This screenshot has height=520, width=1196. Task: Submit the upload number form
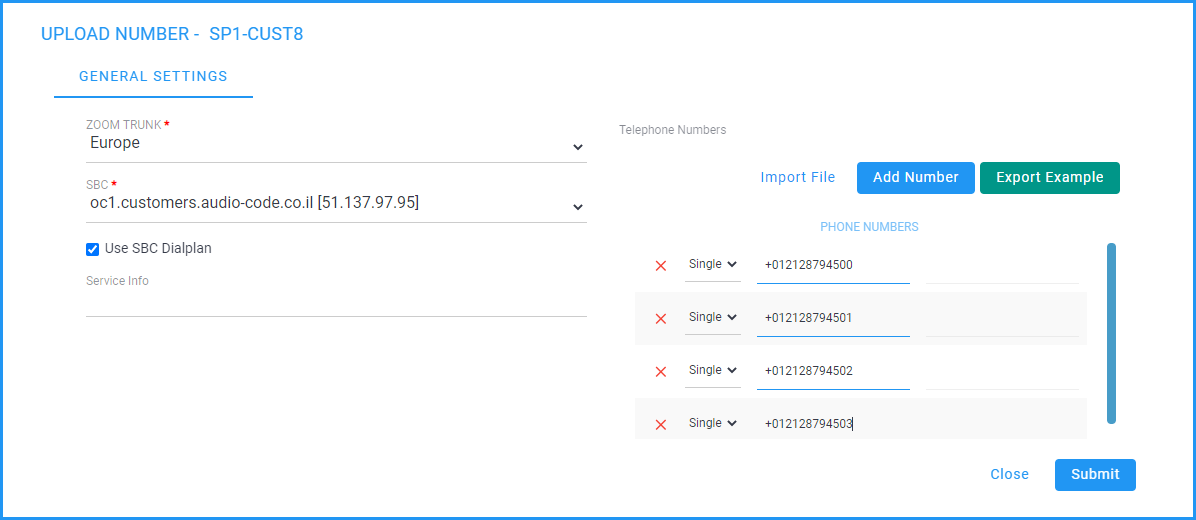[x=1095, y=474]
